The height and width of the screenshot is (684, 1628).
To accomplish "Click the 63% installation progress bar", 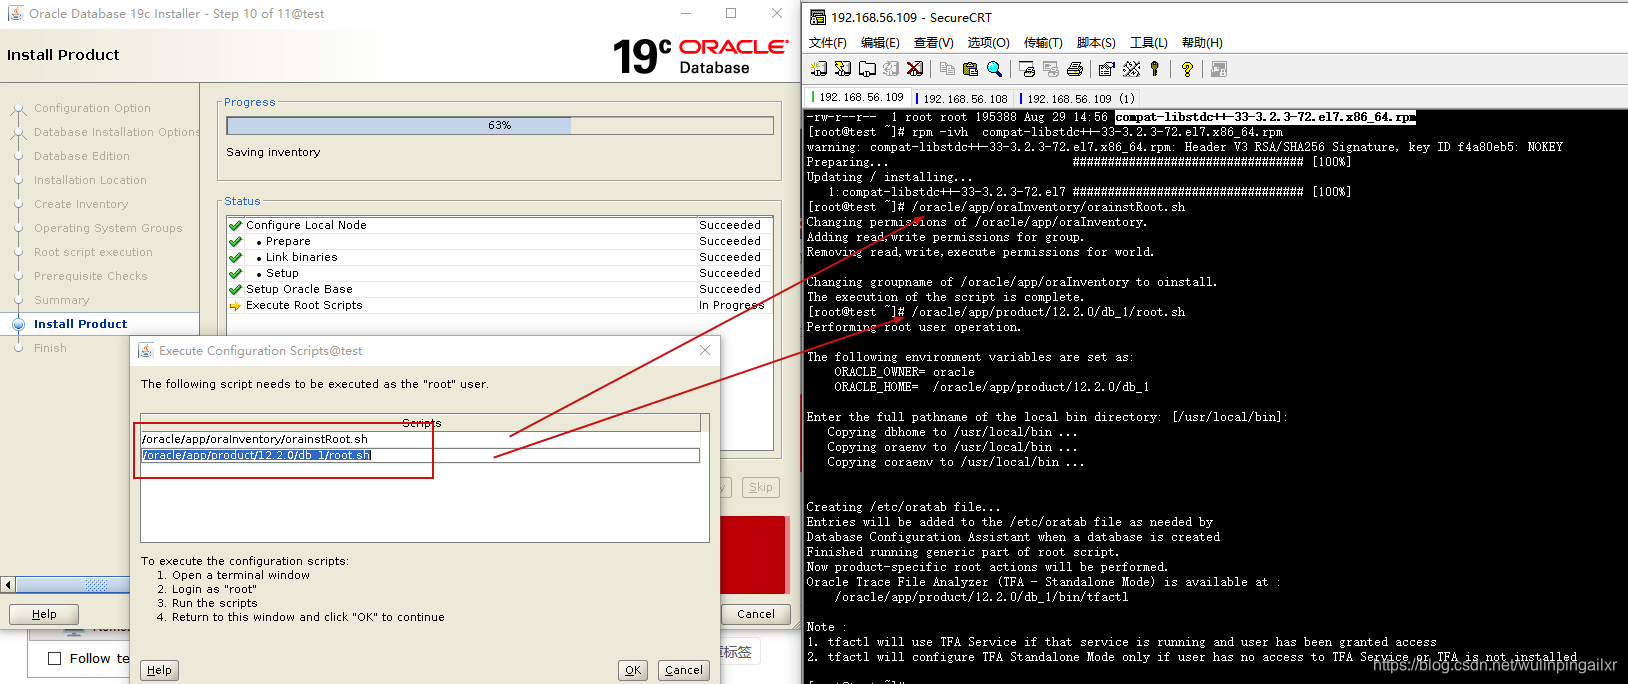I will click(500, 125).
